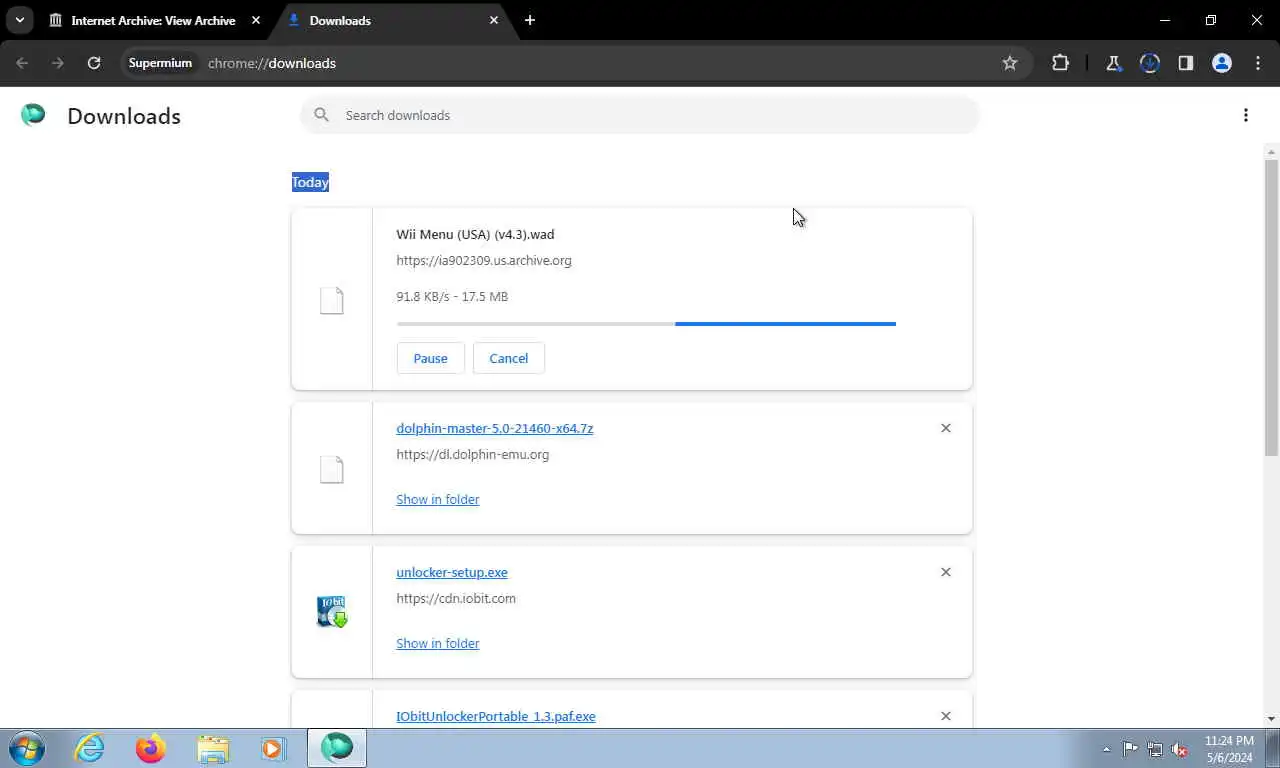Click the Supermium site info chip

pyautogui.click(x=160, y=63)
